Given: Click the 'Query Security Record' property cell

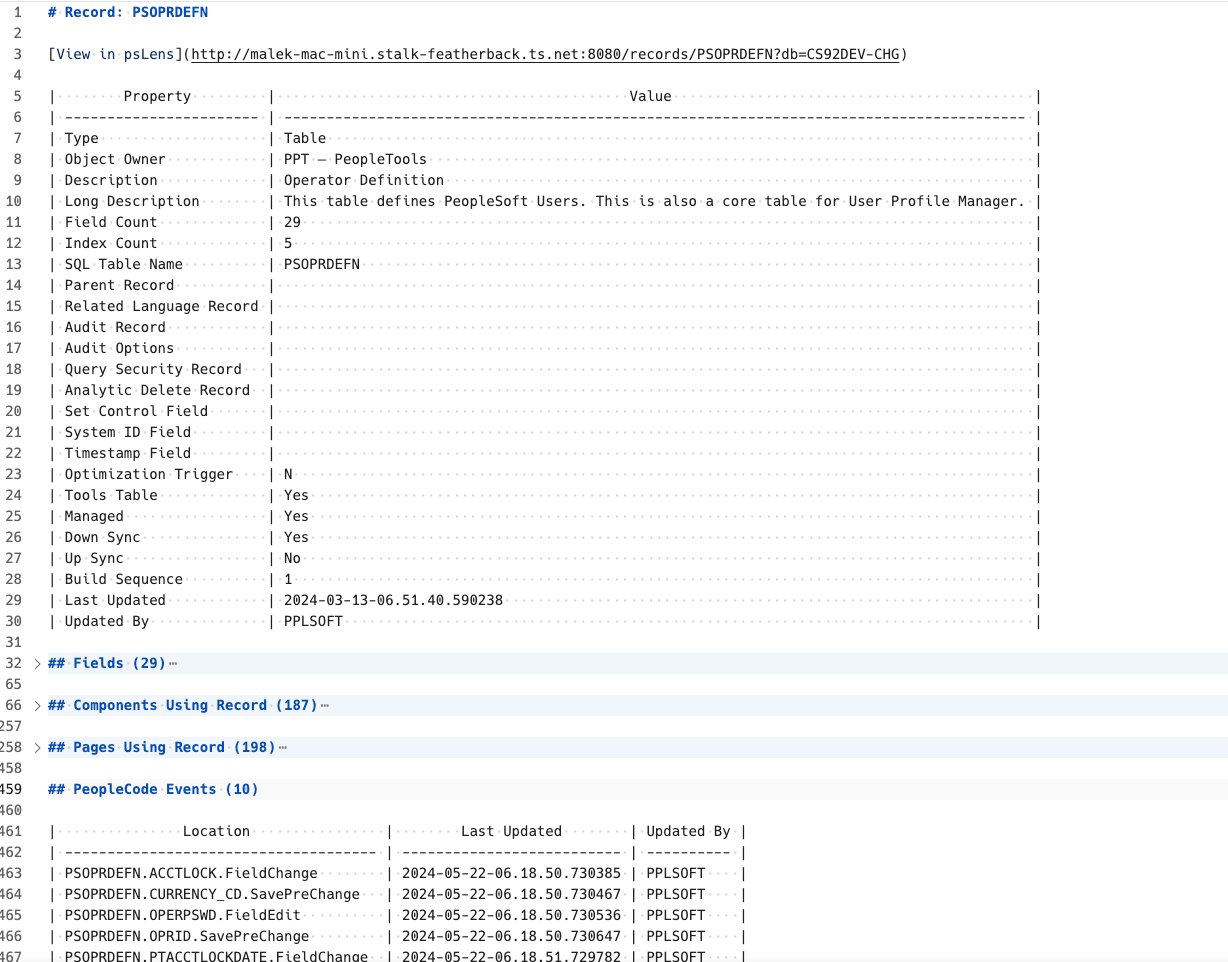Looking at the screenshot, I should click(x=153, y=369).
